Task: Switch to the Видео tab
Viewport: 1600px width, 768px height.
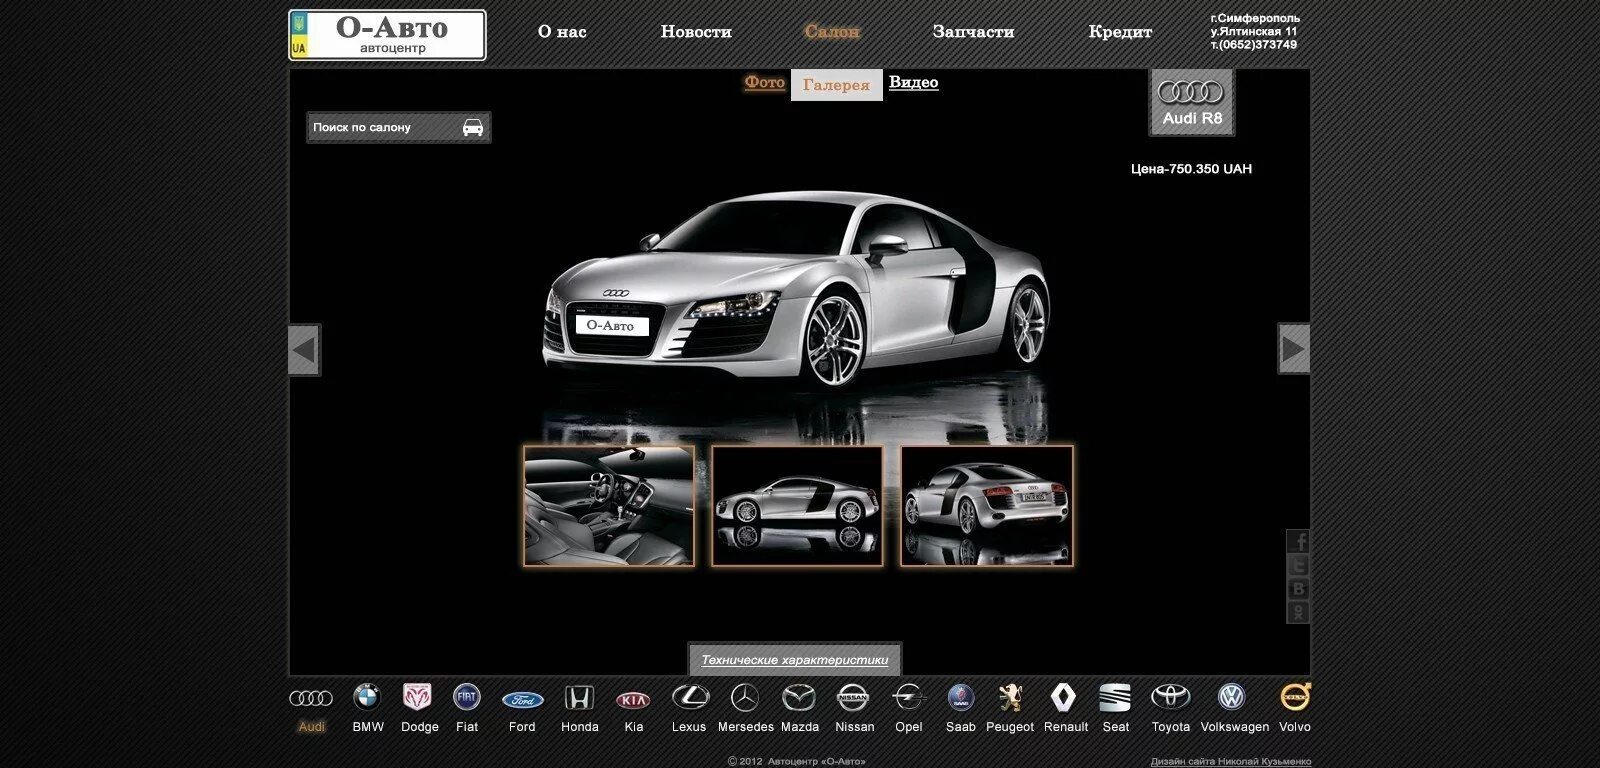Action: [913, 82]
